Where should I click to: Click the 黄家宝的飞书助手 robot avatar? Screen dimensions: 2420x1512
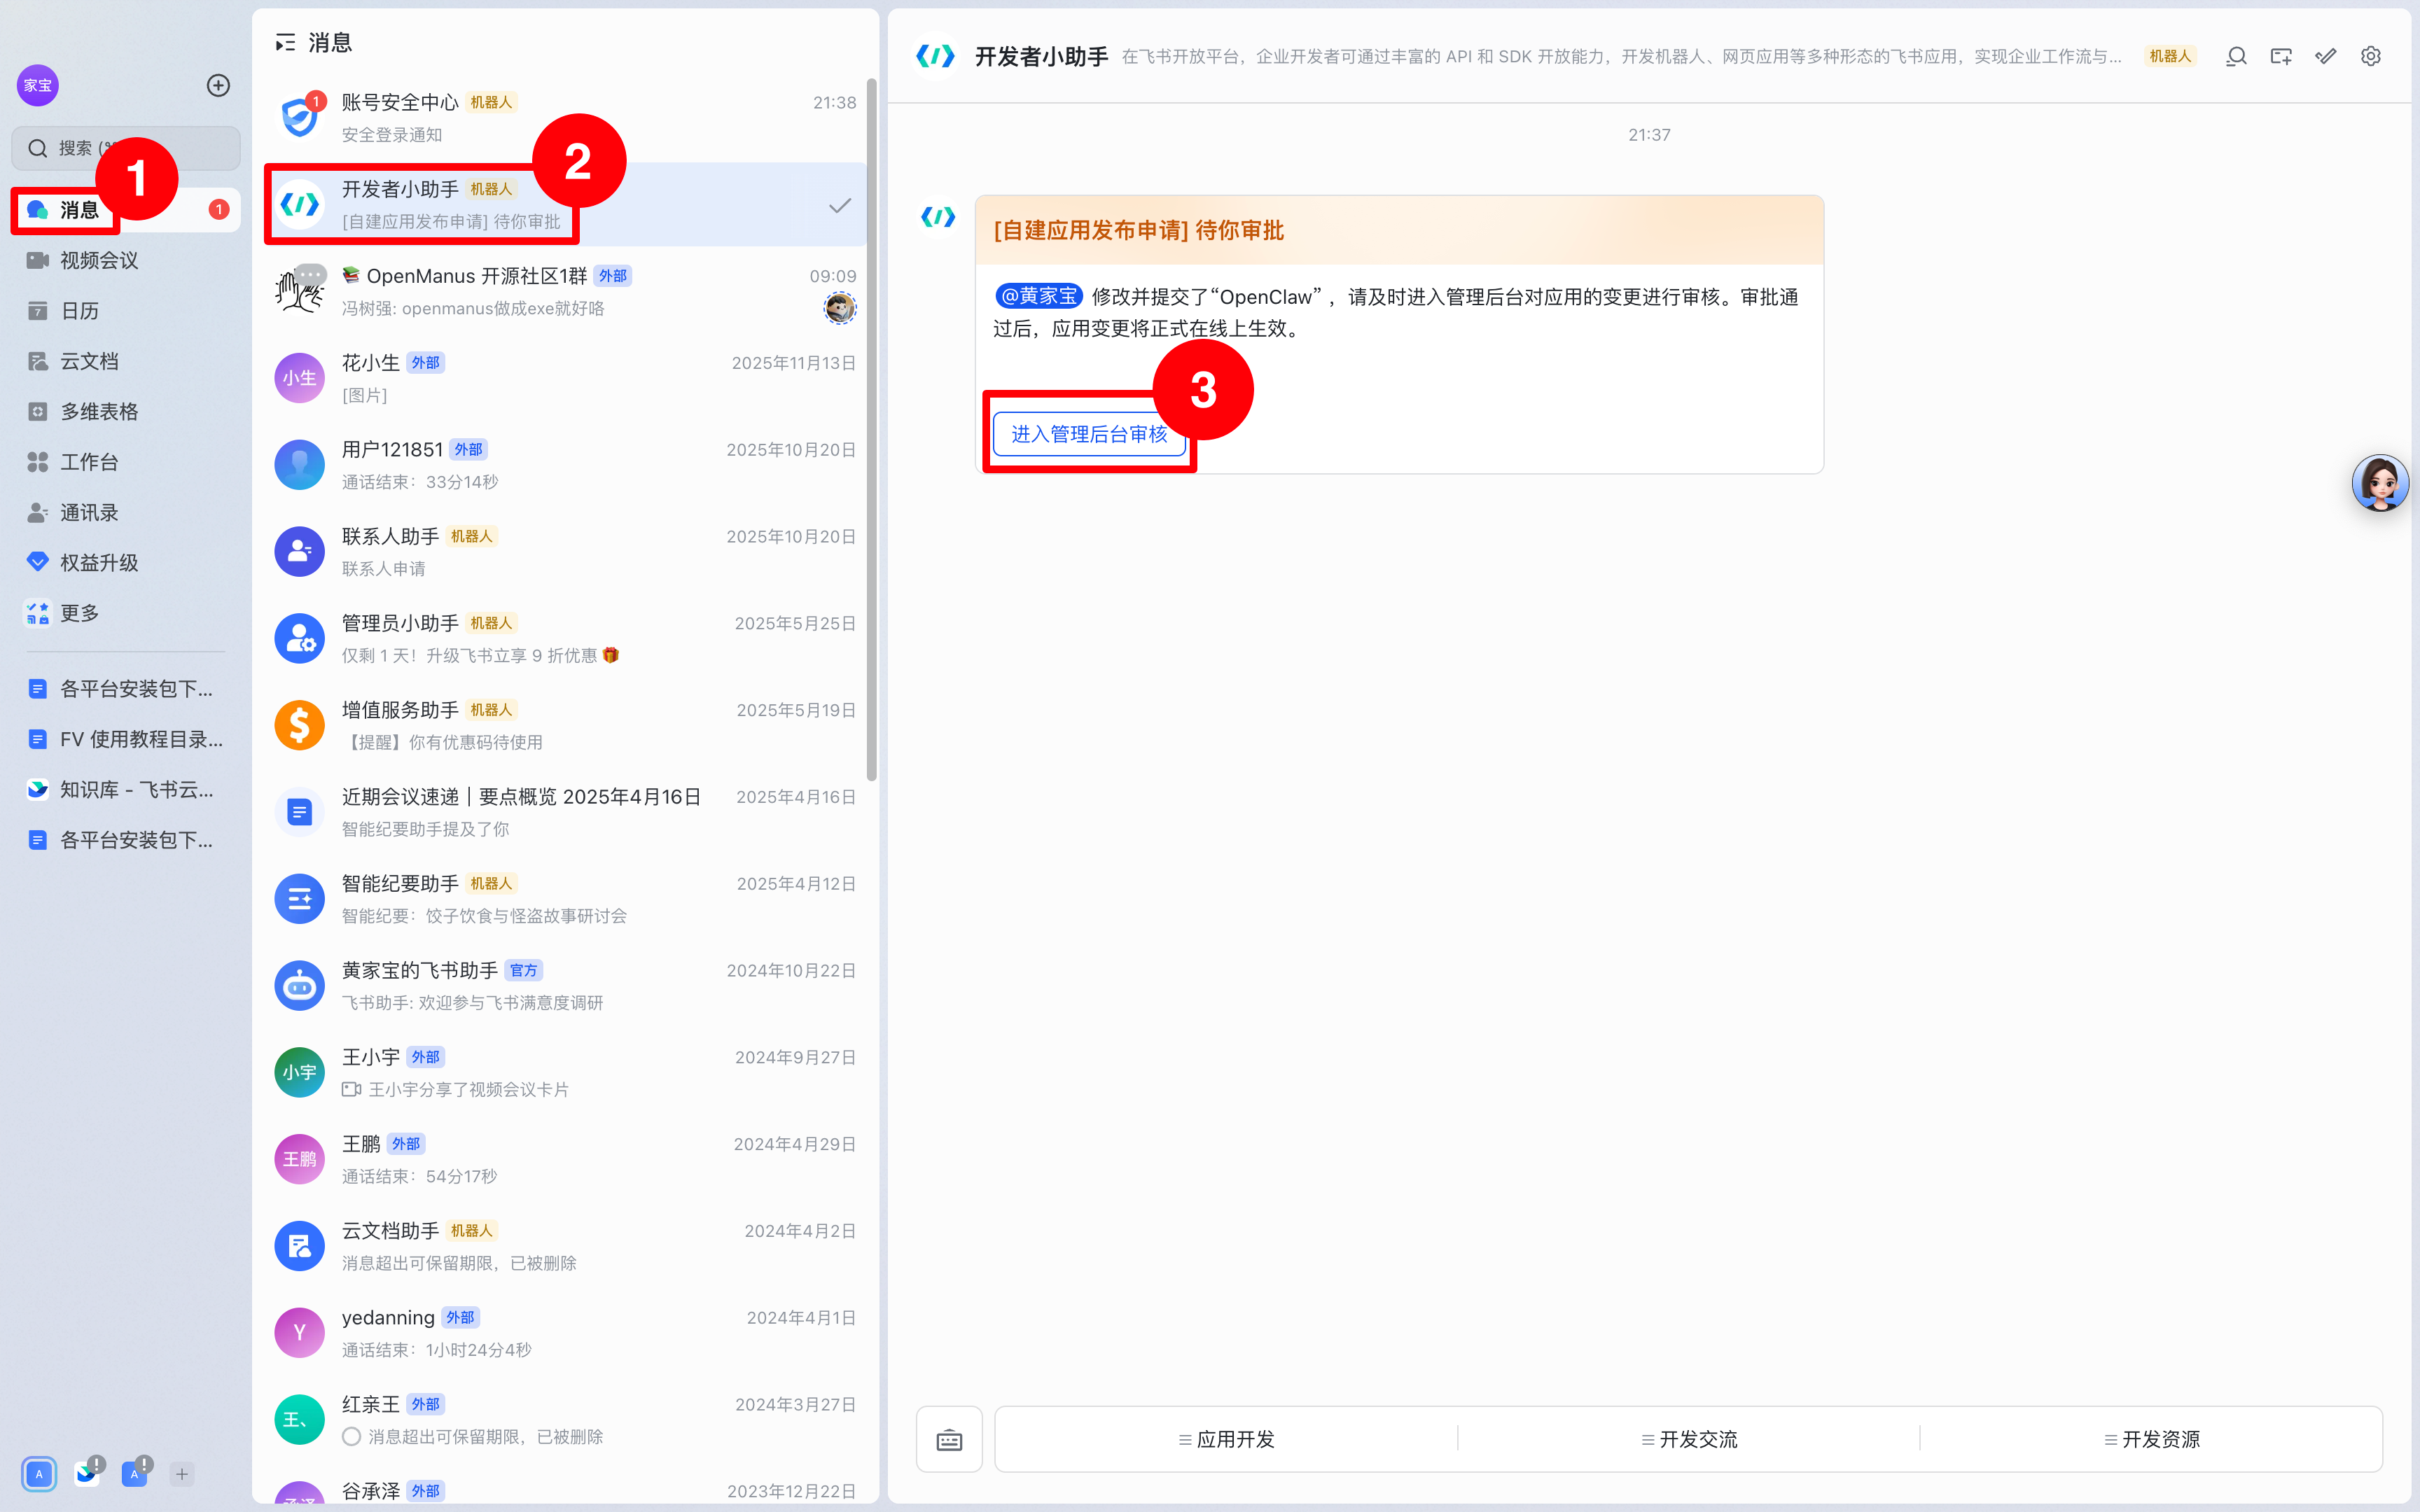coord(299,986)
